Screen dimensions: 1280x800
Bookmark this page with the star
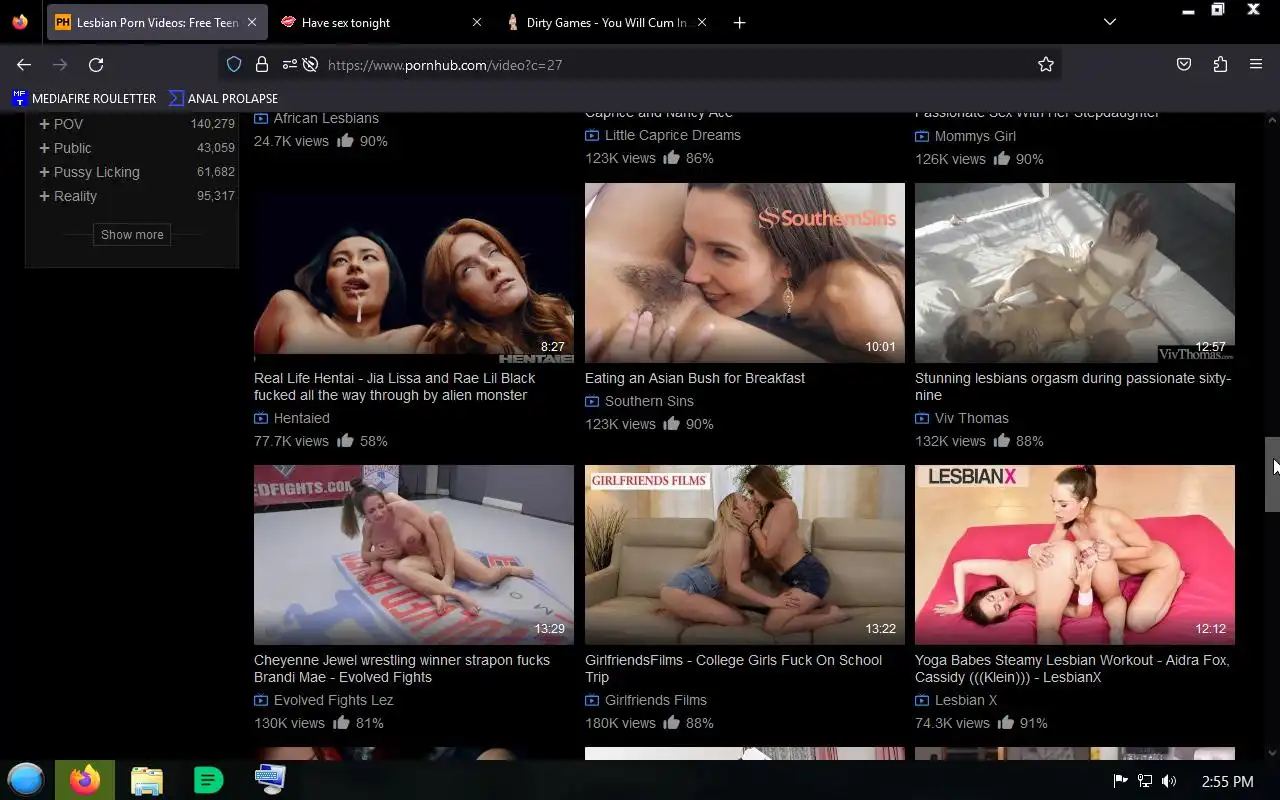(x=1046, y=64)
